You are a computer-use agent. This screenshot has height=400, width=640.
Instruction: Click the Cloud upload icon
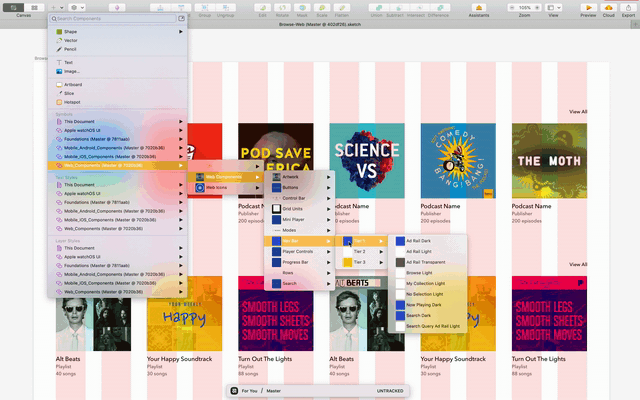(609, 7)
